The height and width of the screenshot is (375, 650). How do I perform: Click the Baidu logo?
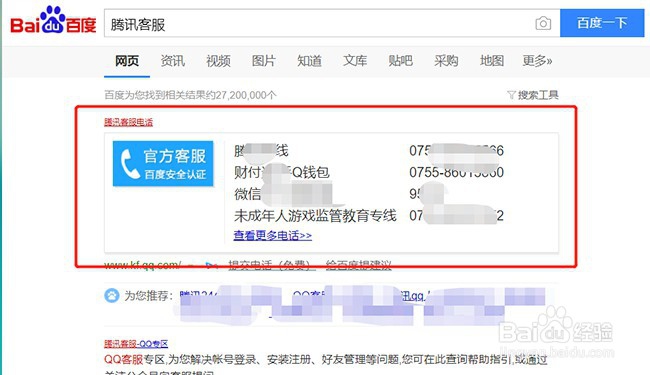point(53,21)
